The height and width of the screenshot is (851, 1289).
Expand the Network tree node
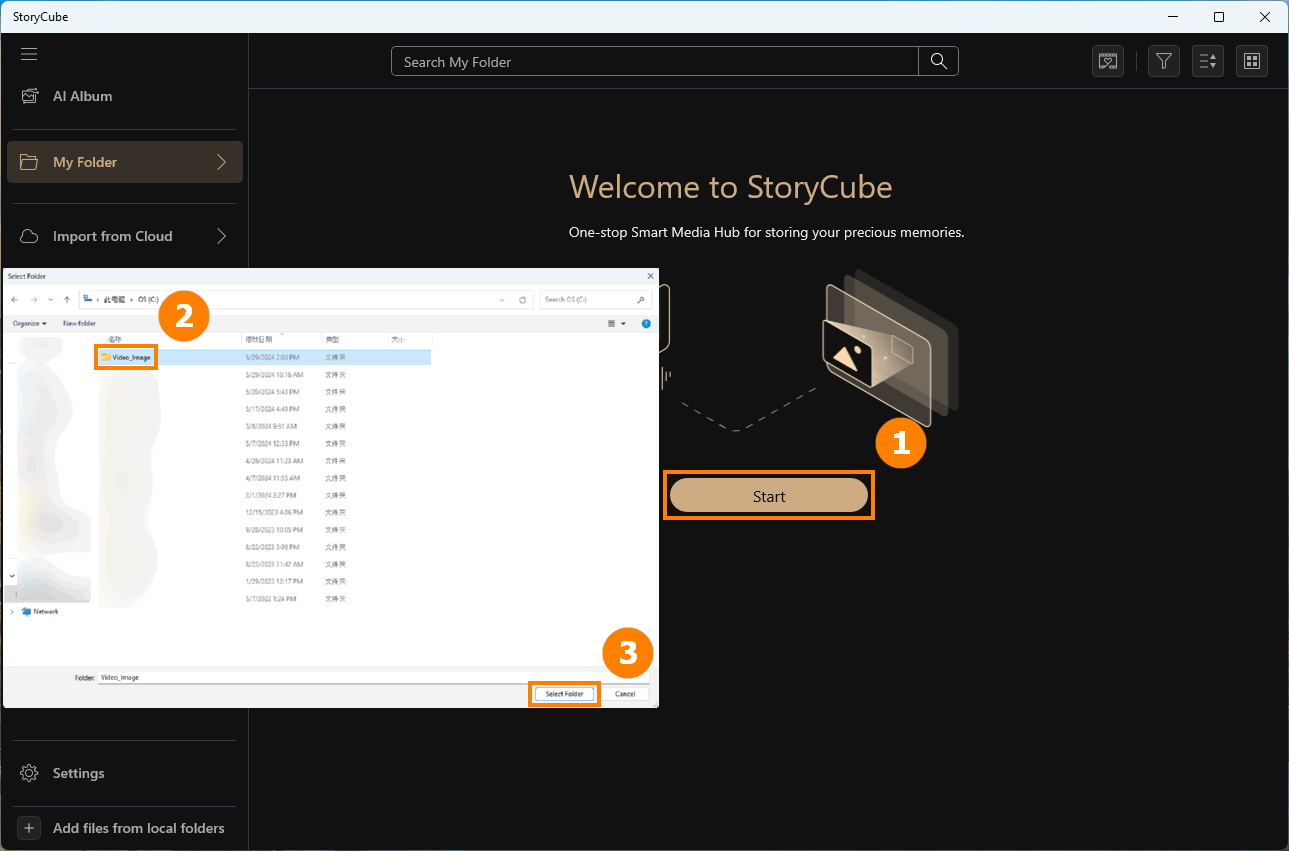12,611
